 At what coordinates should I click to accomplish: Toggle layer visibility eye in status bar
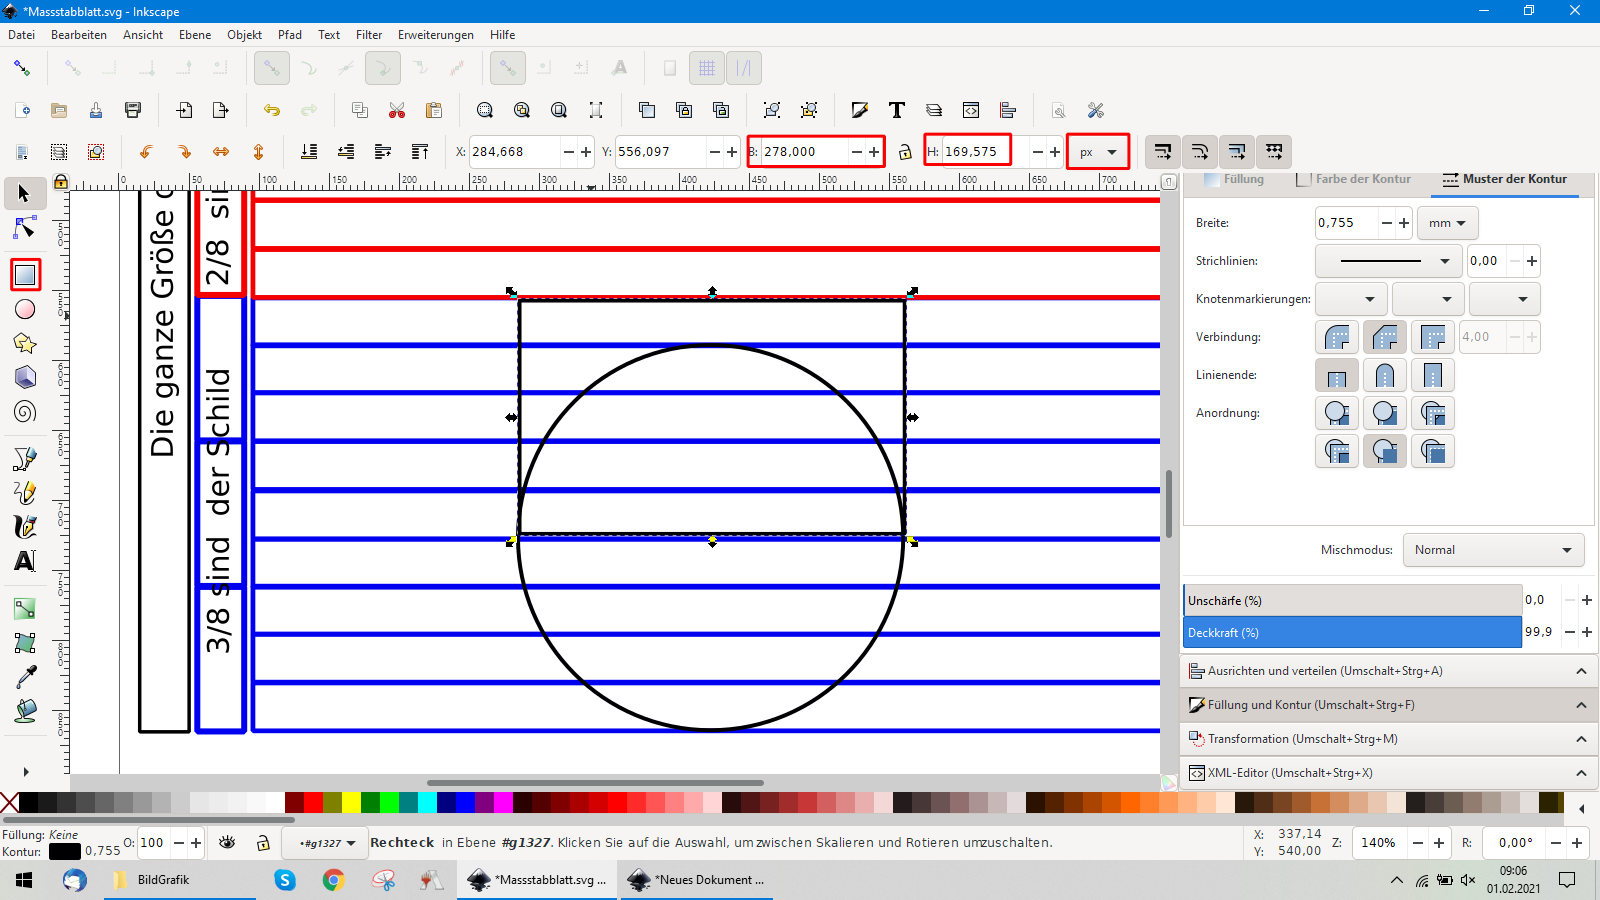coord(227,843)
